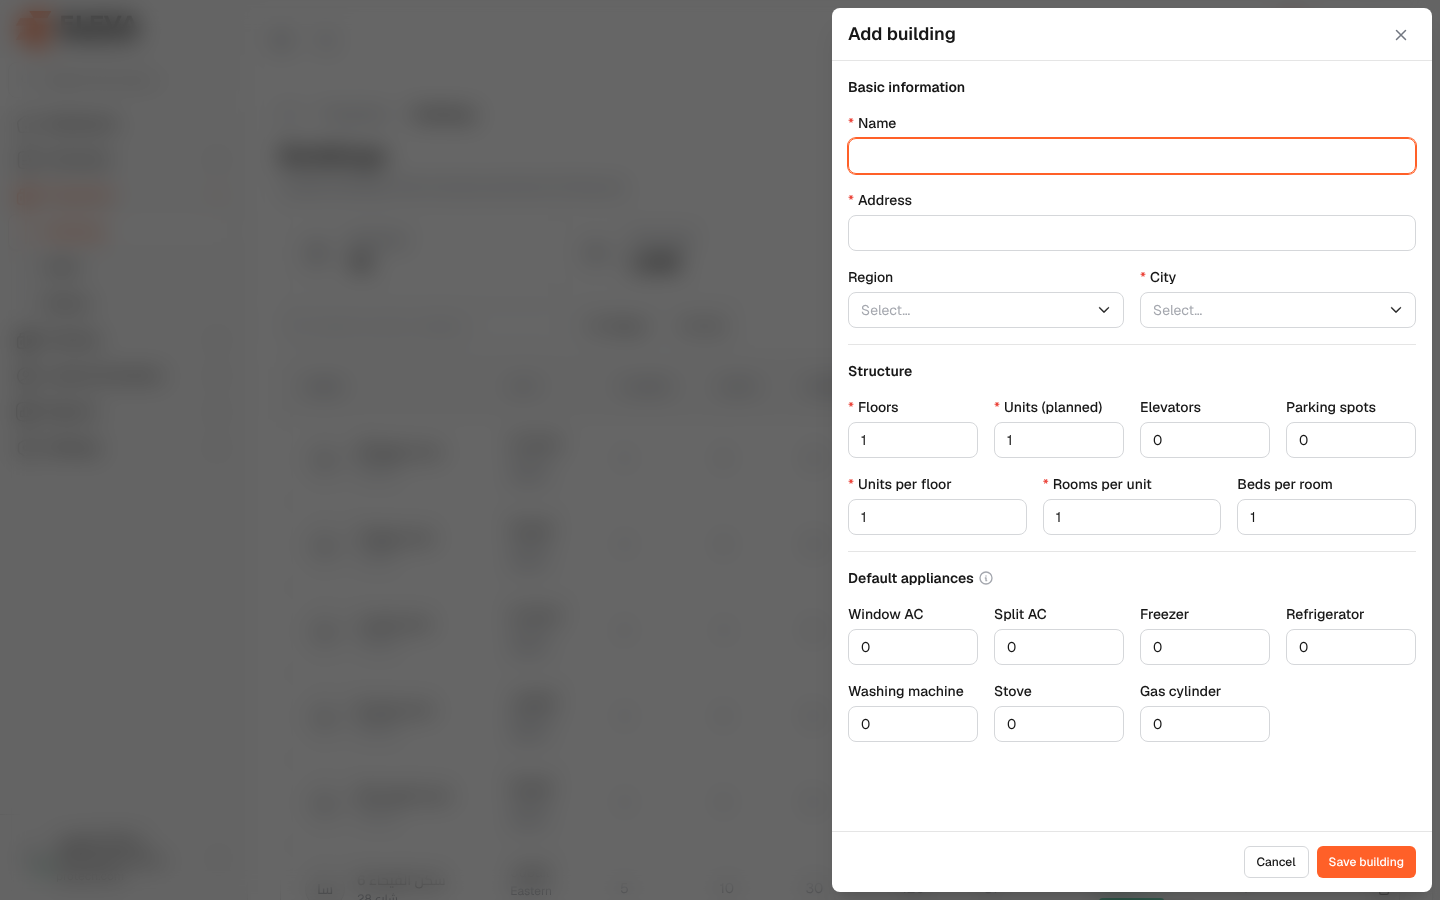Click the Stove quantity field
1440x900 pixels.
1059,724
